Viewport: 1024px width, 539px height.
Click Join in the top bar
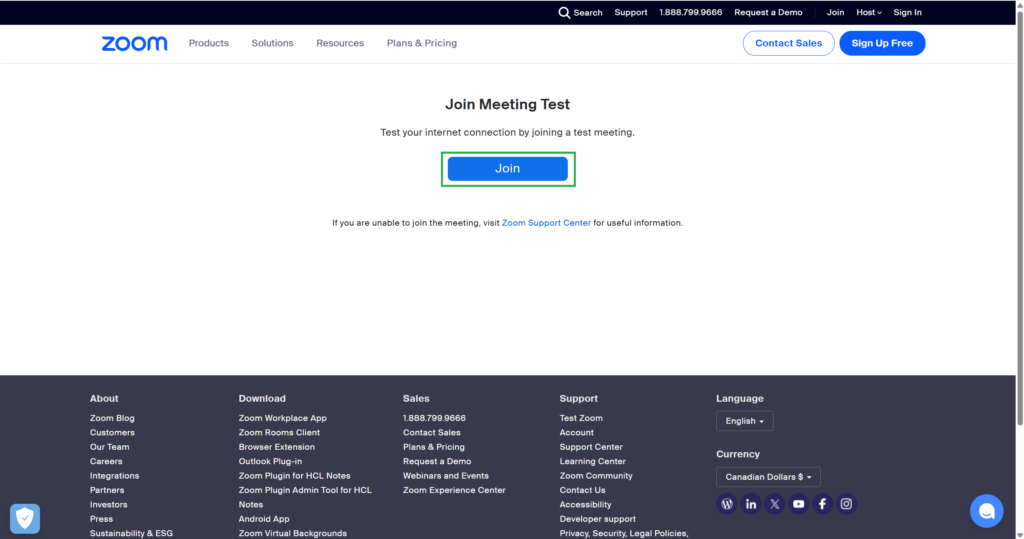tap(835, 12)
